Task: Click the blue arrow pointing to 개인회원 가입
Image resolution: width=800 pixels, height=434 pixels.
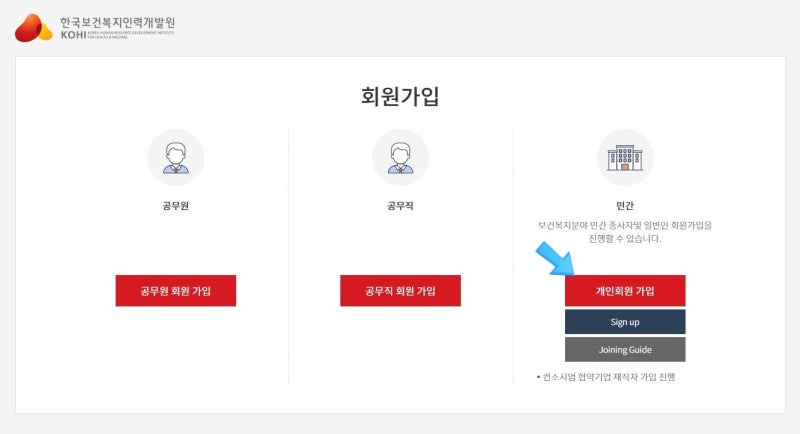Action: 555,259
